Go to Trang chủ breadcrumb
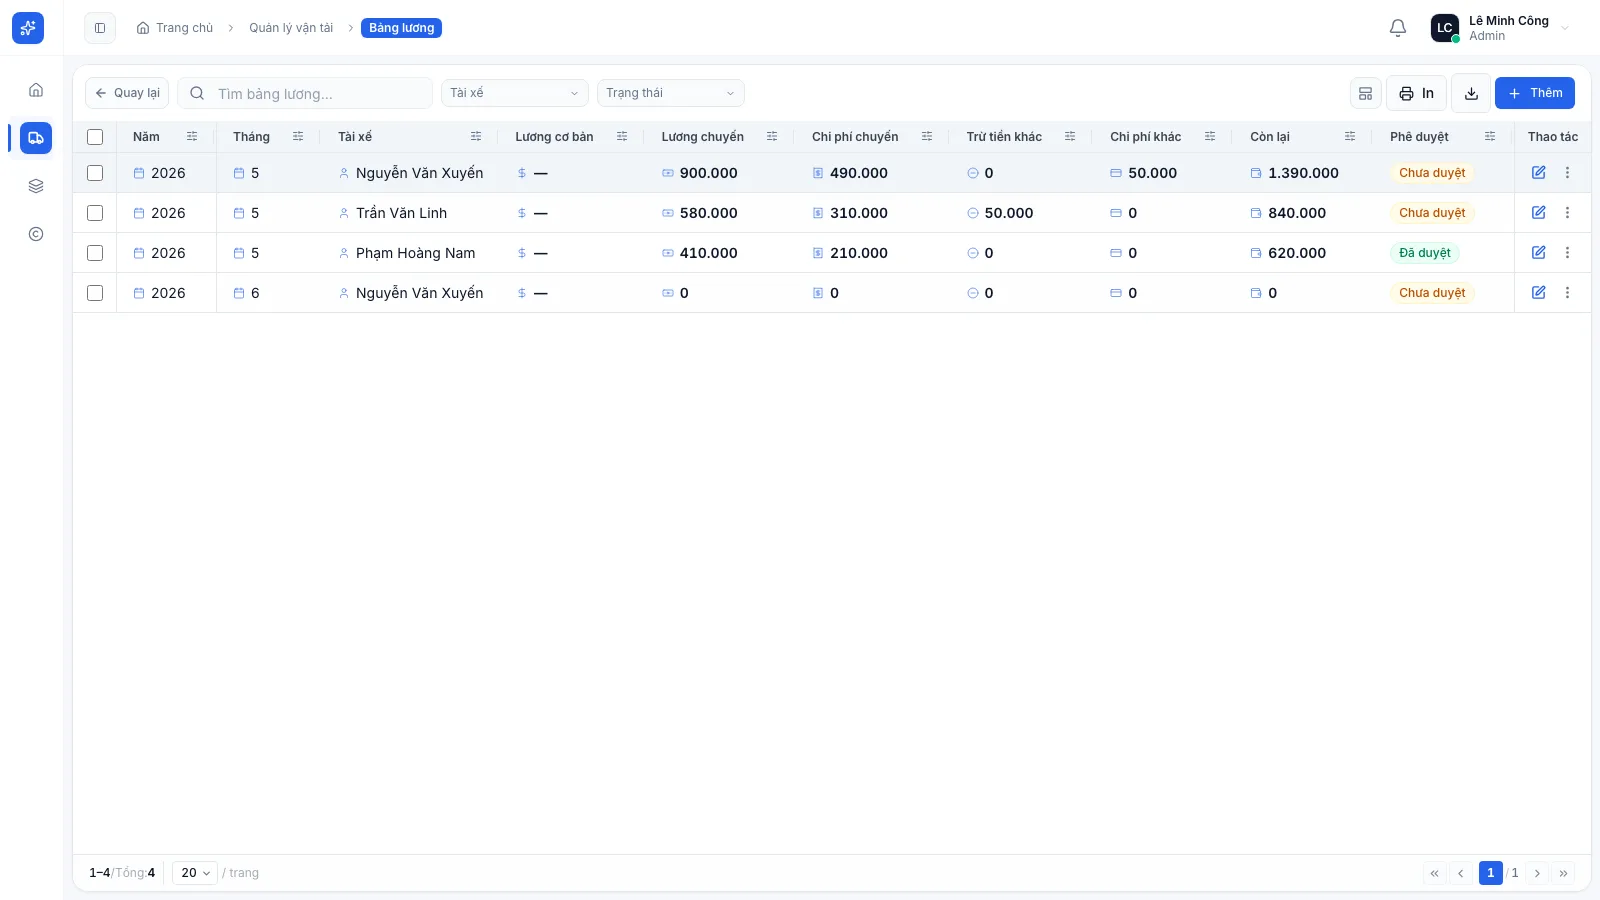Image resolution: width=1600 pixels, height=900 pixels. (x=175, y=28)
